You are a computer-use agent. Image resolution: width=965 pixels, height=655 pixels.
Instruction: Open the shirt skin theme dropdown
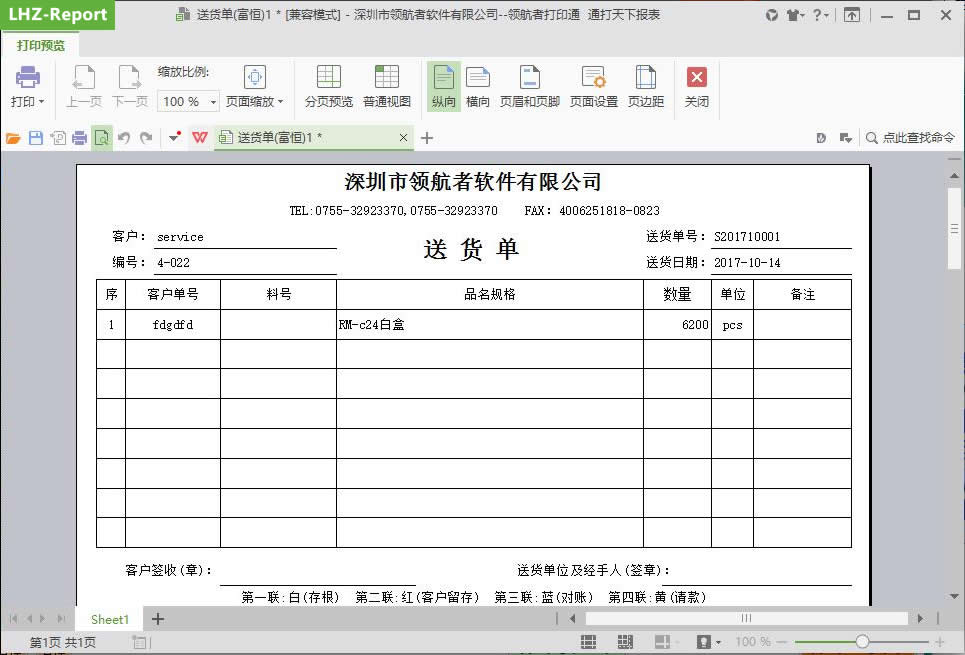pyautogui.click(x=795, y=15)
